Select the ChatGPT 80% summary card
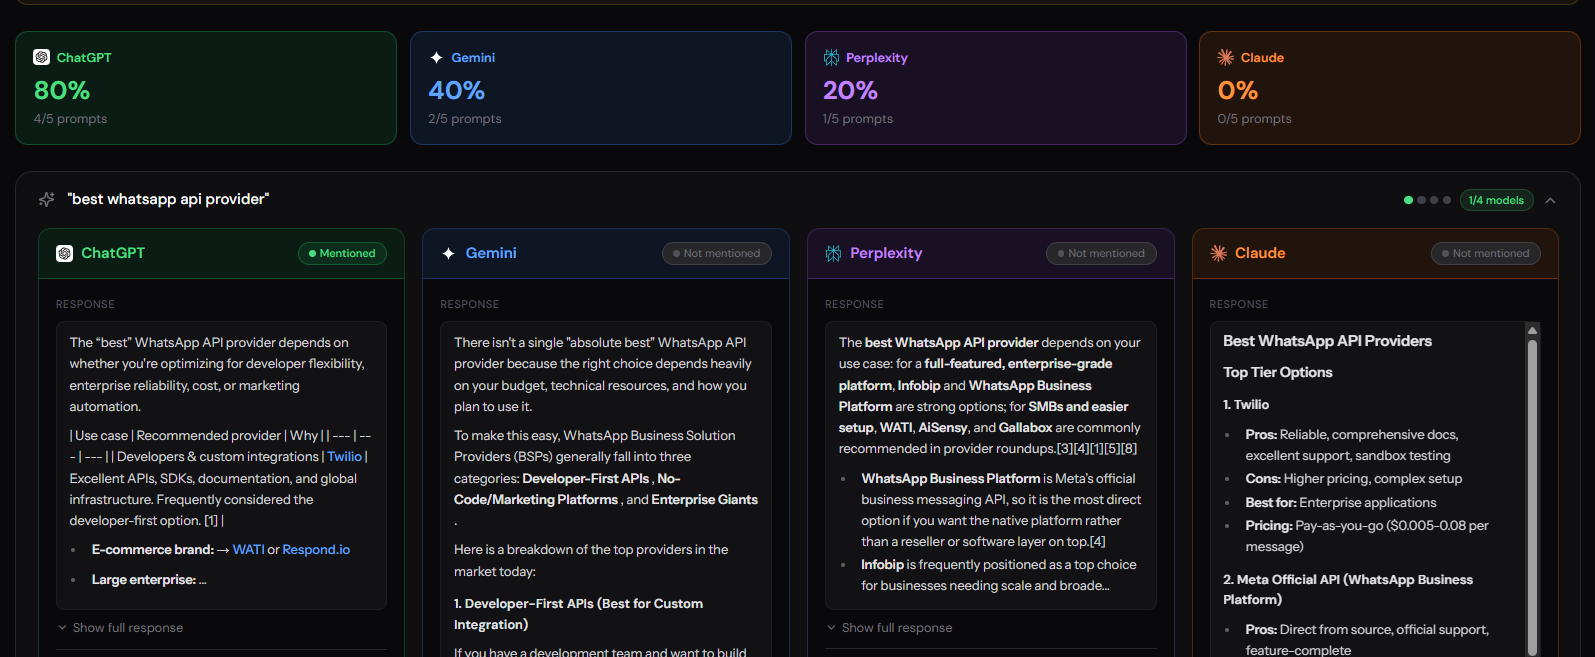This screenshot has width=1595, height=657. point(206,88)
